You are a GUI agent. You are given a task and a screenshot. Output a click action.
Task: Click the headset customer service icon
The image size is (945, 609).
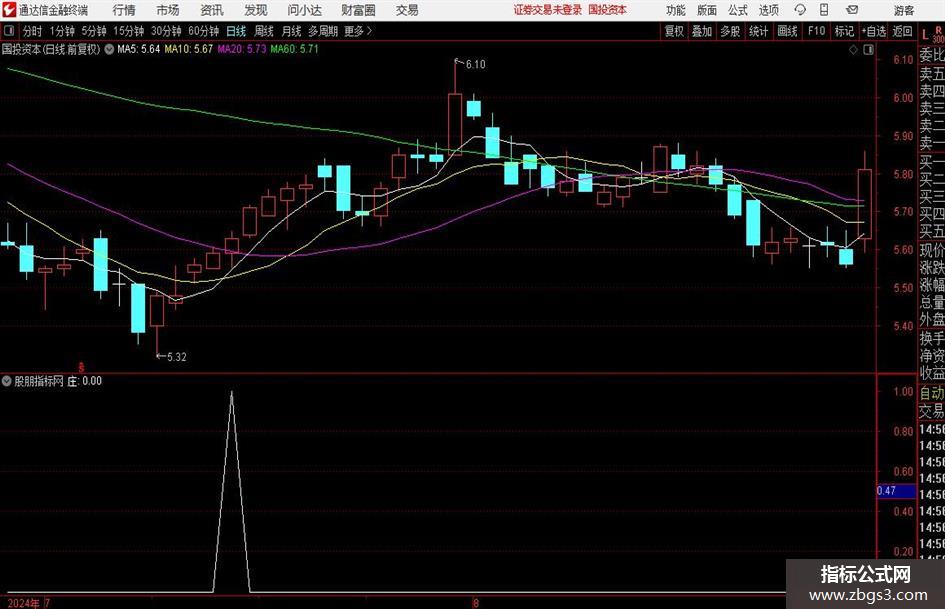click(x=800, y=10)
